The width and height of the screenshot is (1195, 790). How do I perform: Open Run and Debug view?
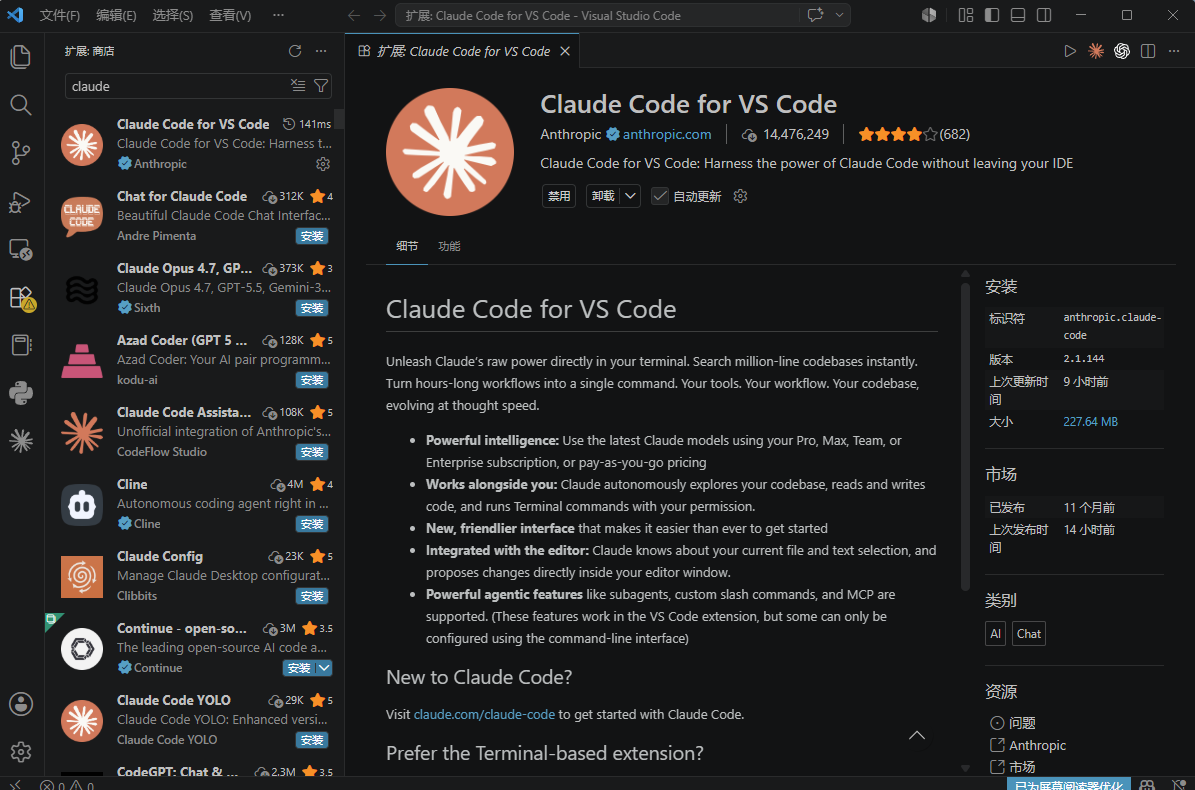[x=21, y=202]
